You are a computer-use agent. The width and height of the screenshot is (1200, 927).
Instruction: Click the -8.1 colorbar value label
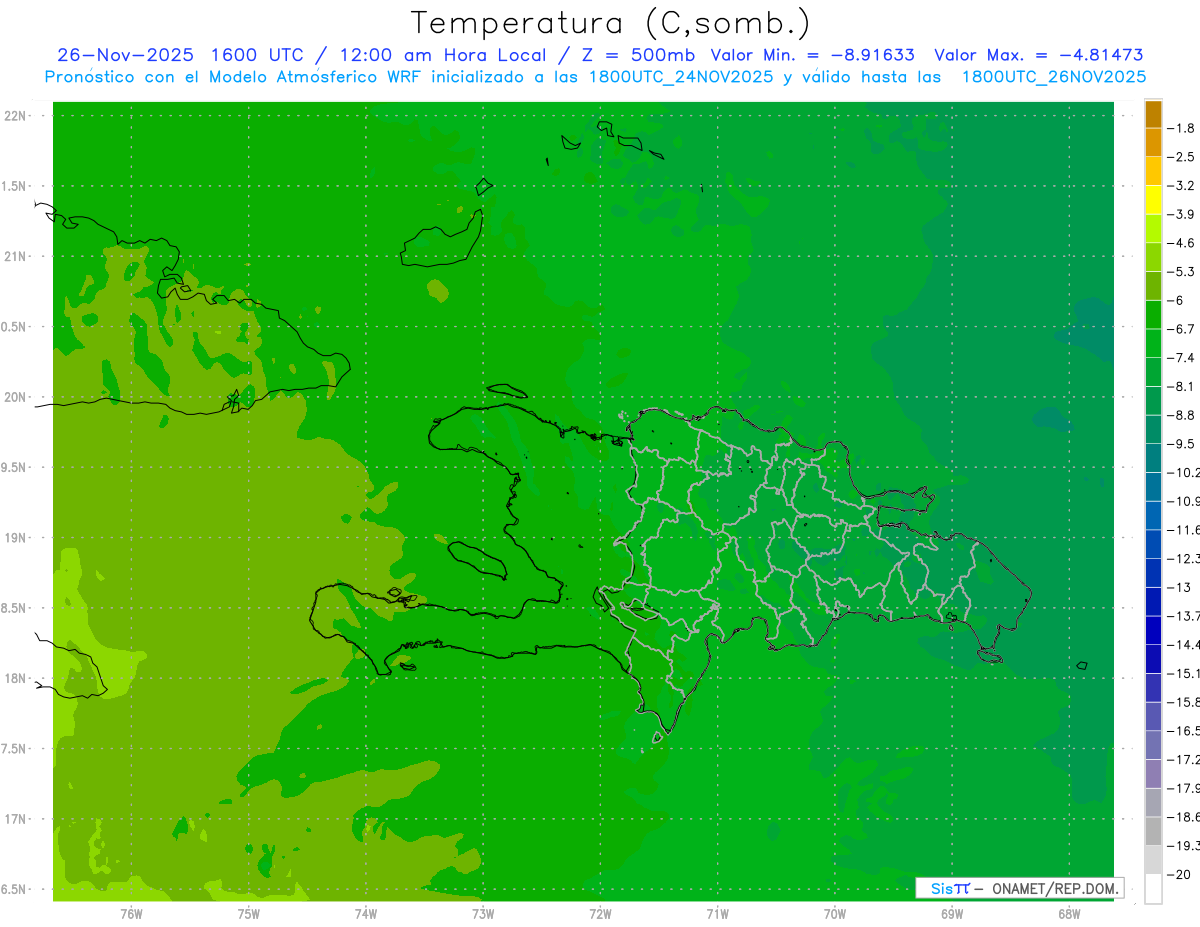(x=1182, y=386)
